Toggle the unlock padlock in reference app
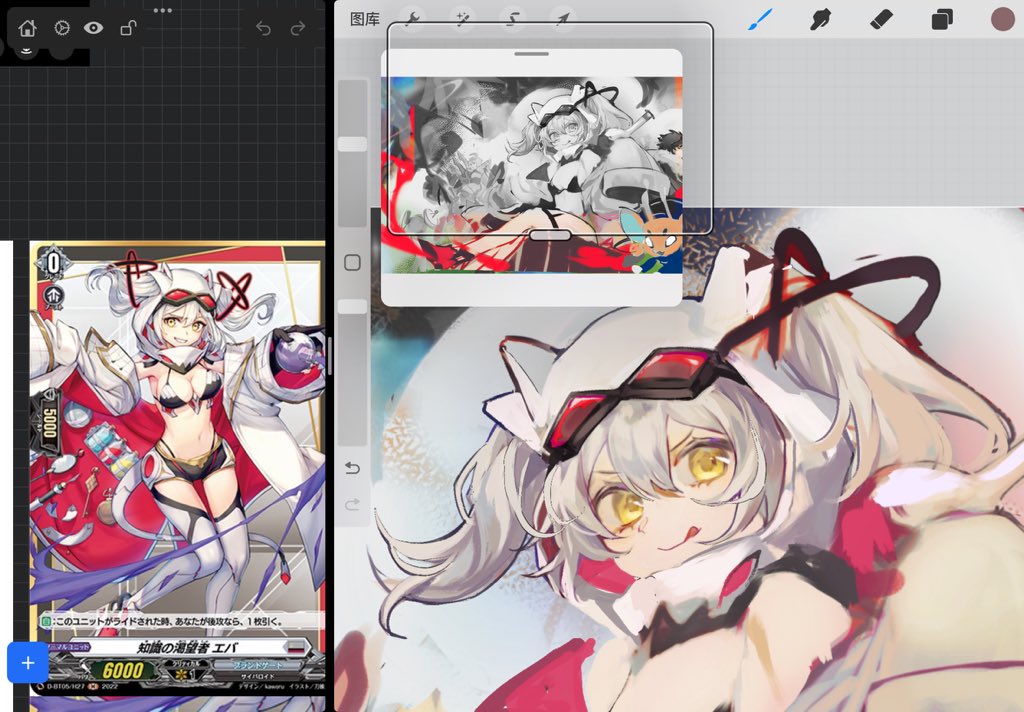1024x712 pixels. pos(128,28)
